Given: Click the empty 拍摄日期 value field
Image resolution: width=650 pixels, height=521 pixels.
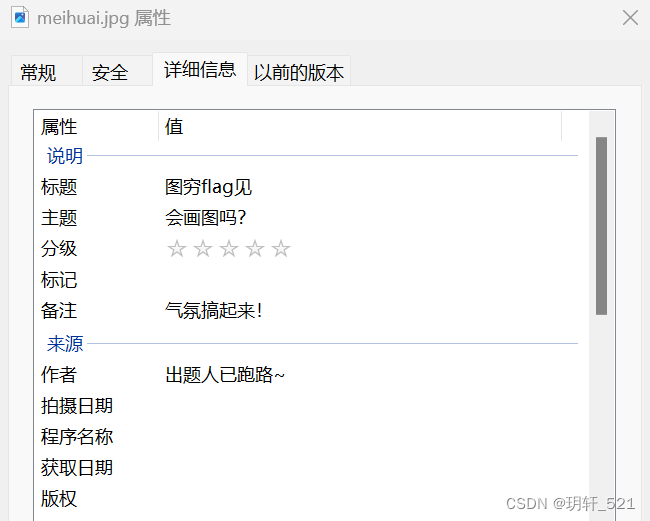Looking at the screenshot, I should pos(371,406).
